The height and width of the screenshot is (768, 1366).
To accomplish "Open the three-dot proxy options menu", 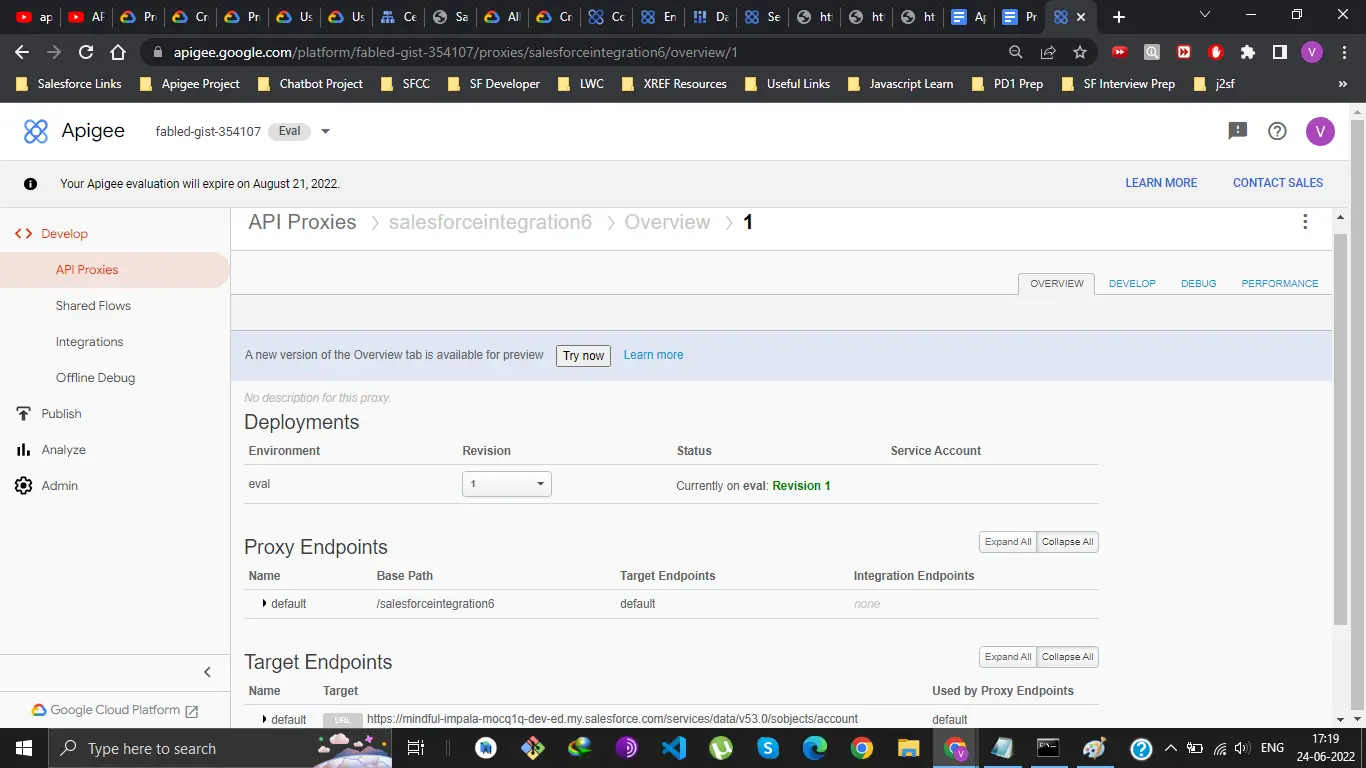I will [1305, 222].
